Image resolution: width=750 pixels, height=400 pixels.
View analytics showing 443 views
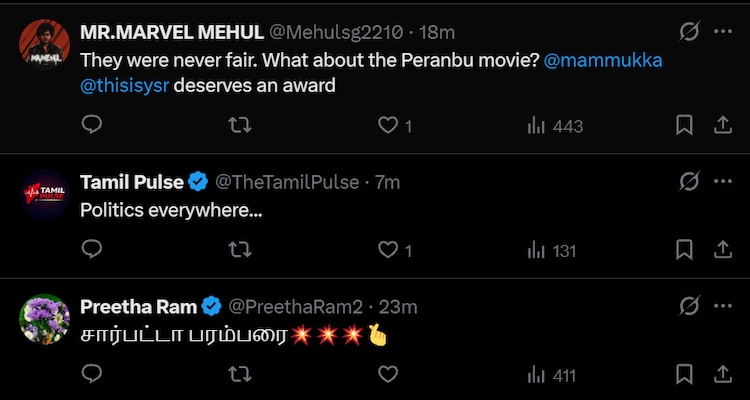(555, 126)
